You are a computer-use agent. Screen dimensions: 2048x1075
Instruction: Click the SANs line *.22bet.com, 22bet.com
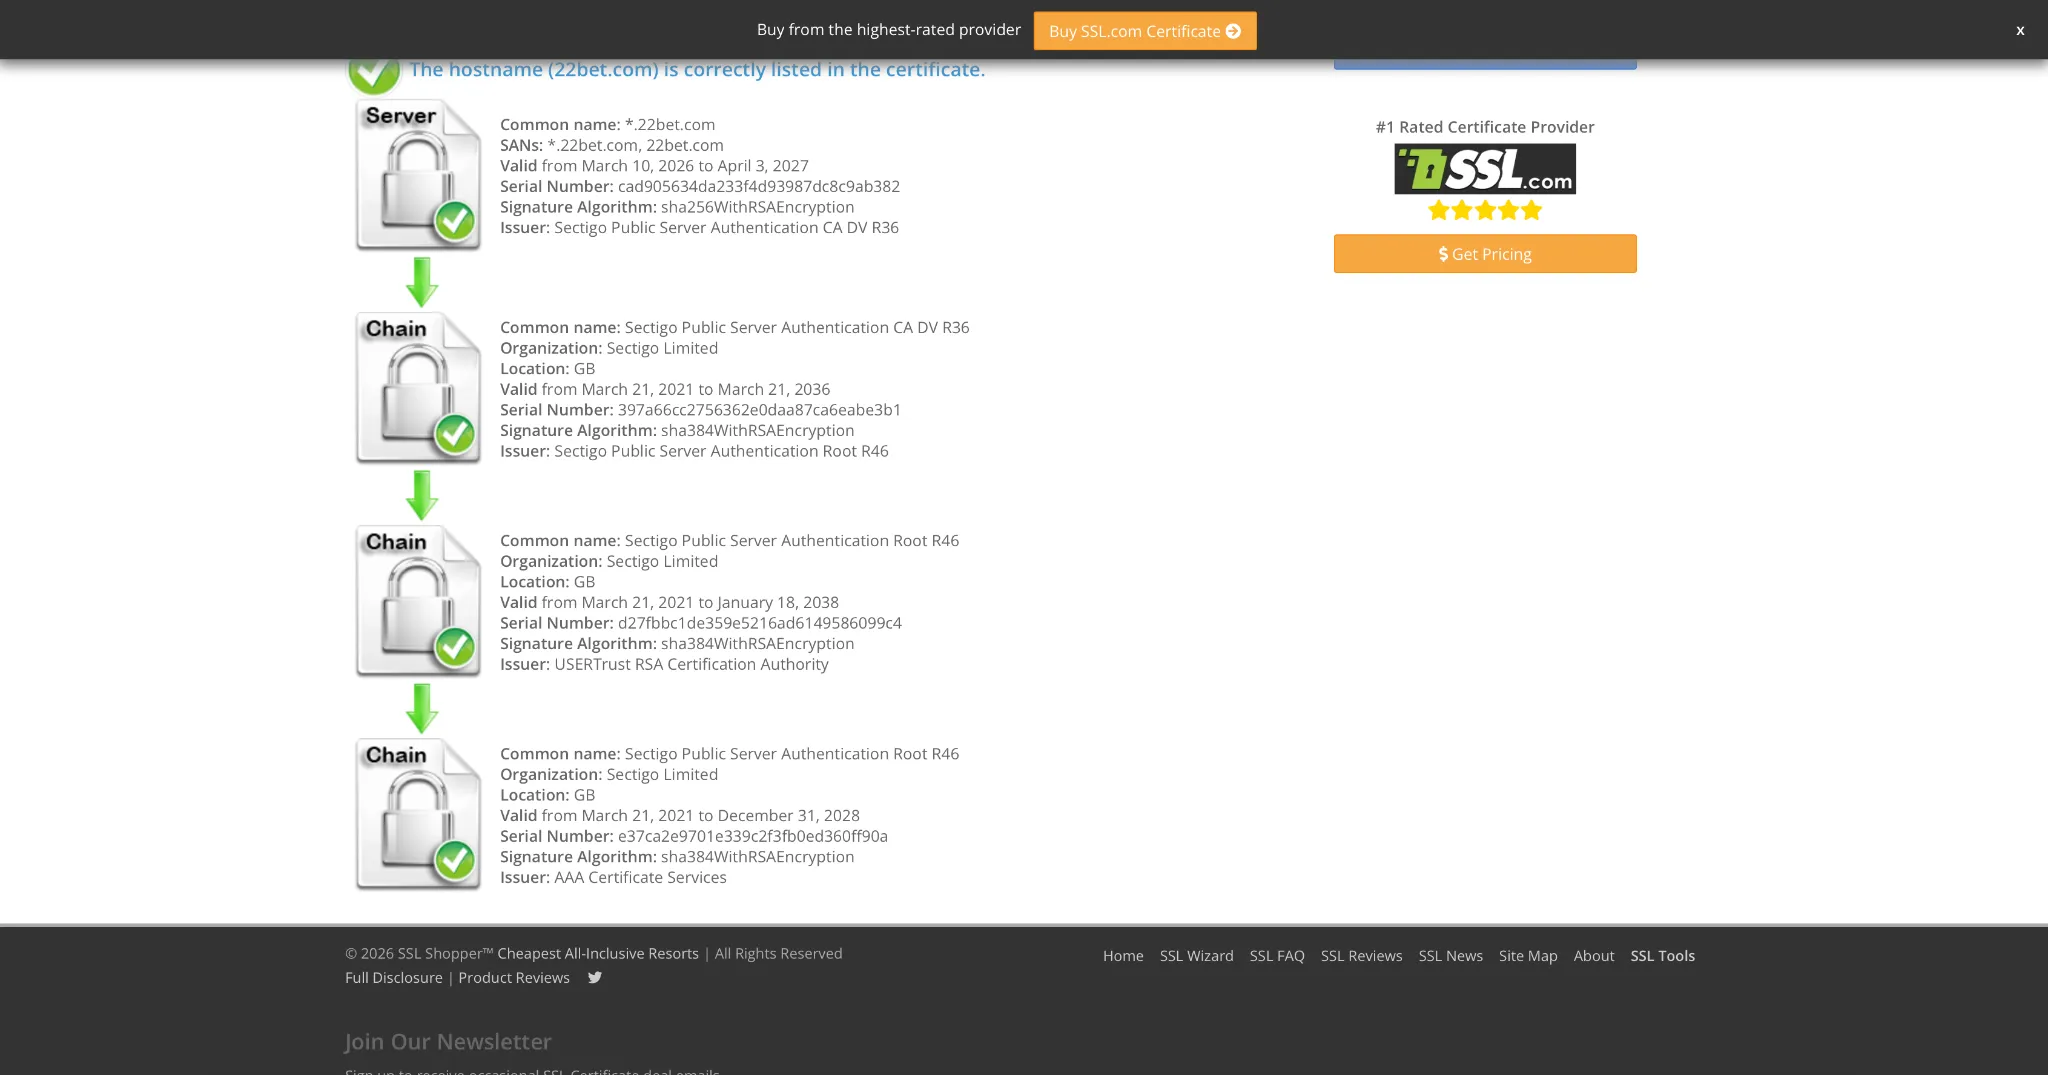(x=612, y=145)
